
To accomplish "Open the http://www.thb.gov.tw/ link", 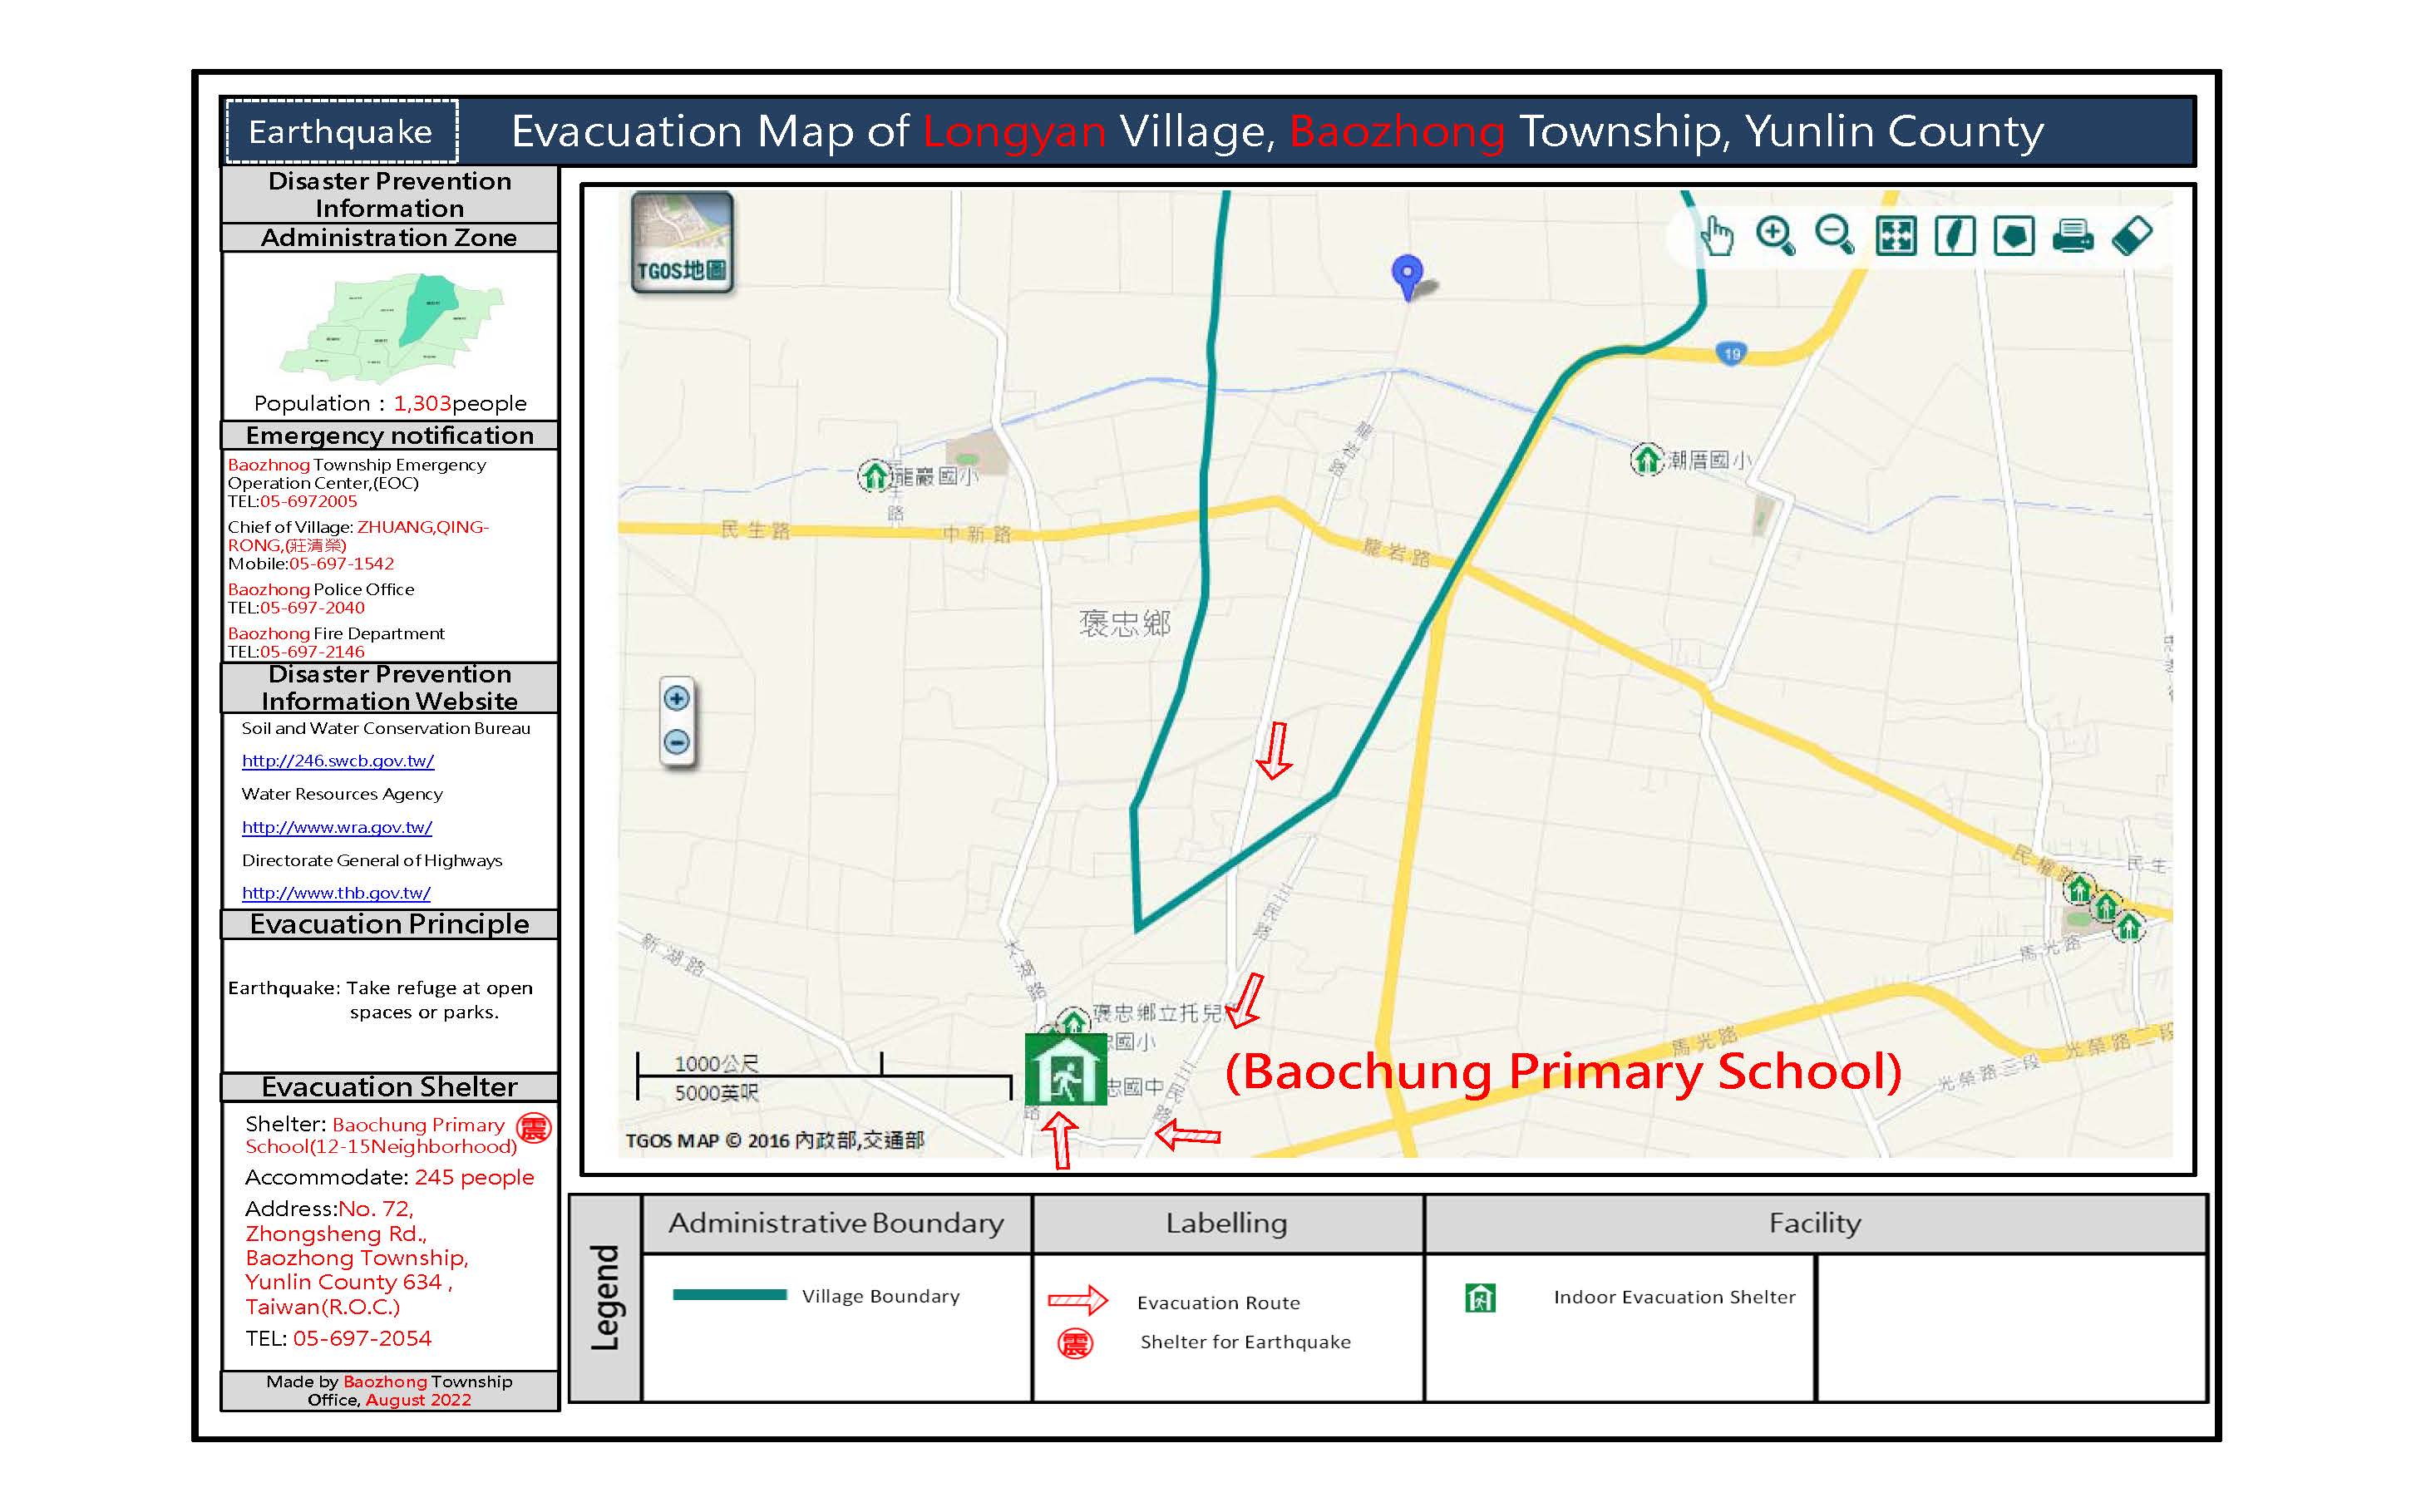I will pyautogui.click(x=336, y=893).
